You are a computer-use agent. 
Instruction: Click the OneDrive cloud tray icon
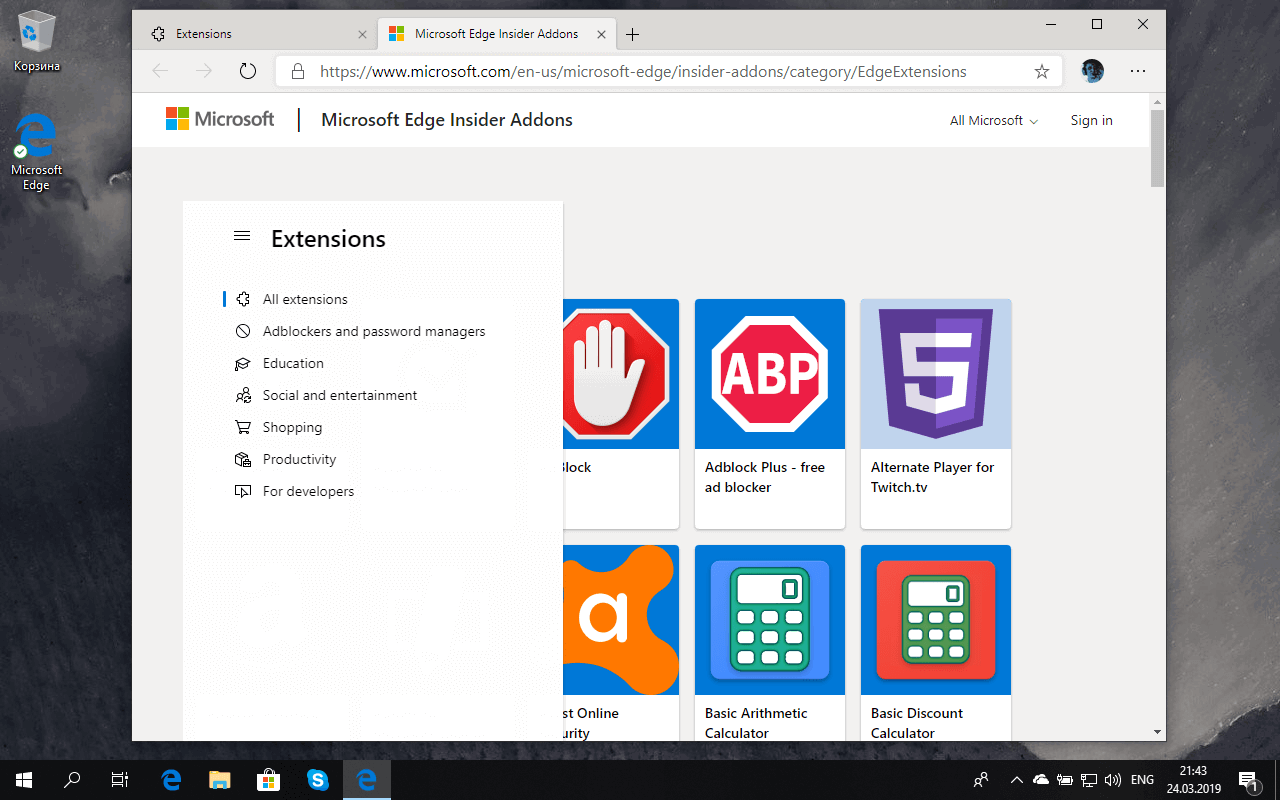click(x=1041, y=780)
